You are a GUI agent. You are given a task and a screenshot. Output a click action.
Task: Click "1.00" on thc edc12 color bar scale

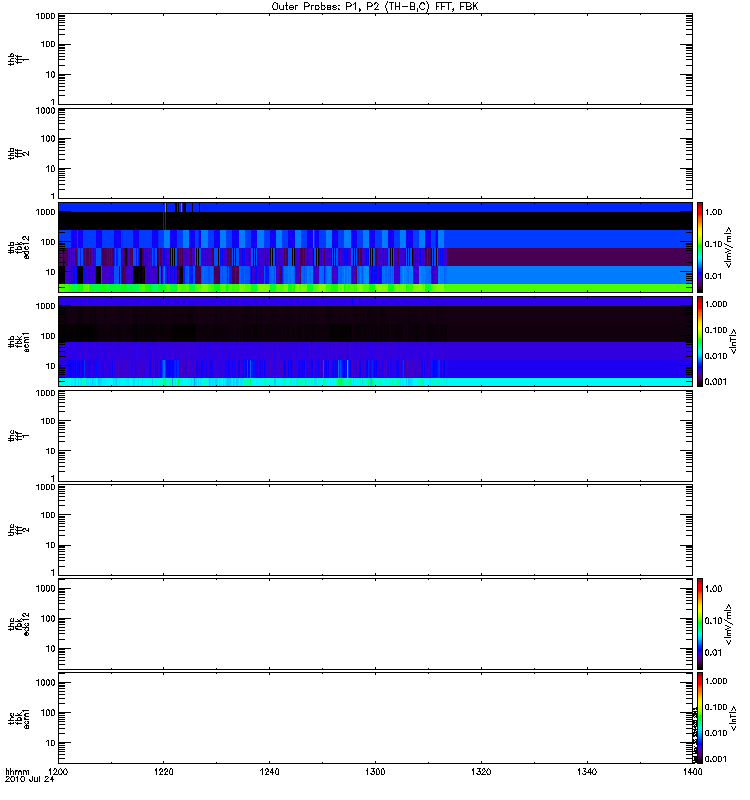[713, 589]
